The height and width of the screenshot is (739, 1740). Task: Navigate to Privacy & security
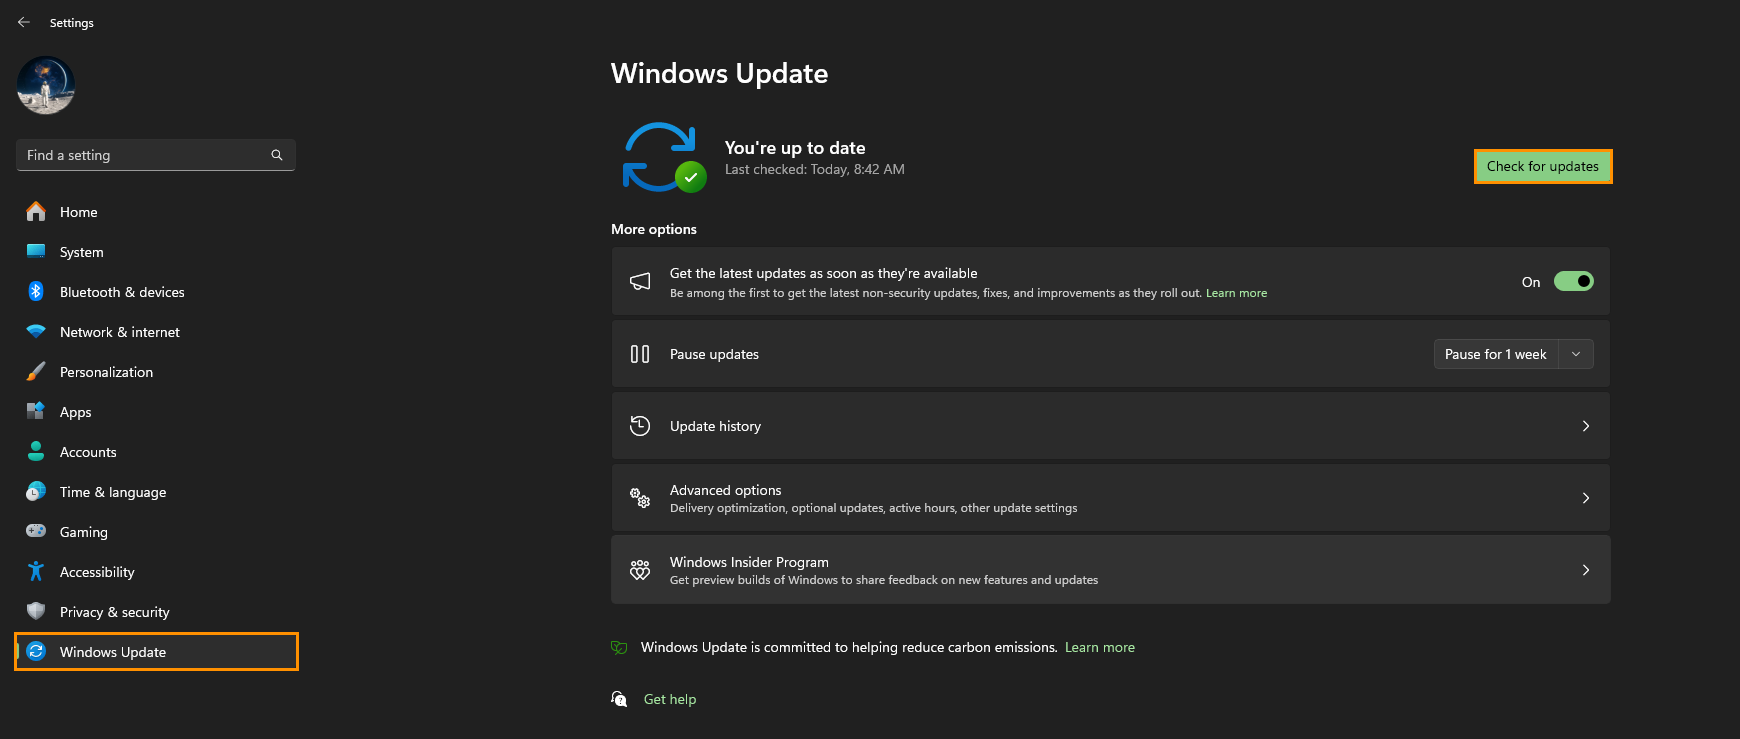[x=156, y=612]
